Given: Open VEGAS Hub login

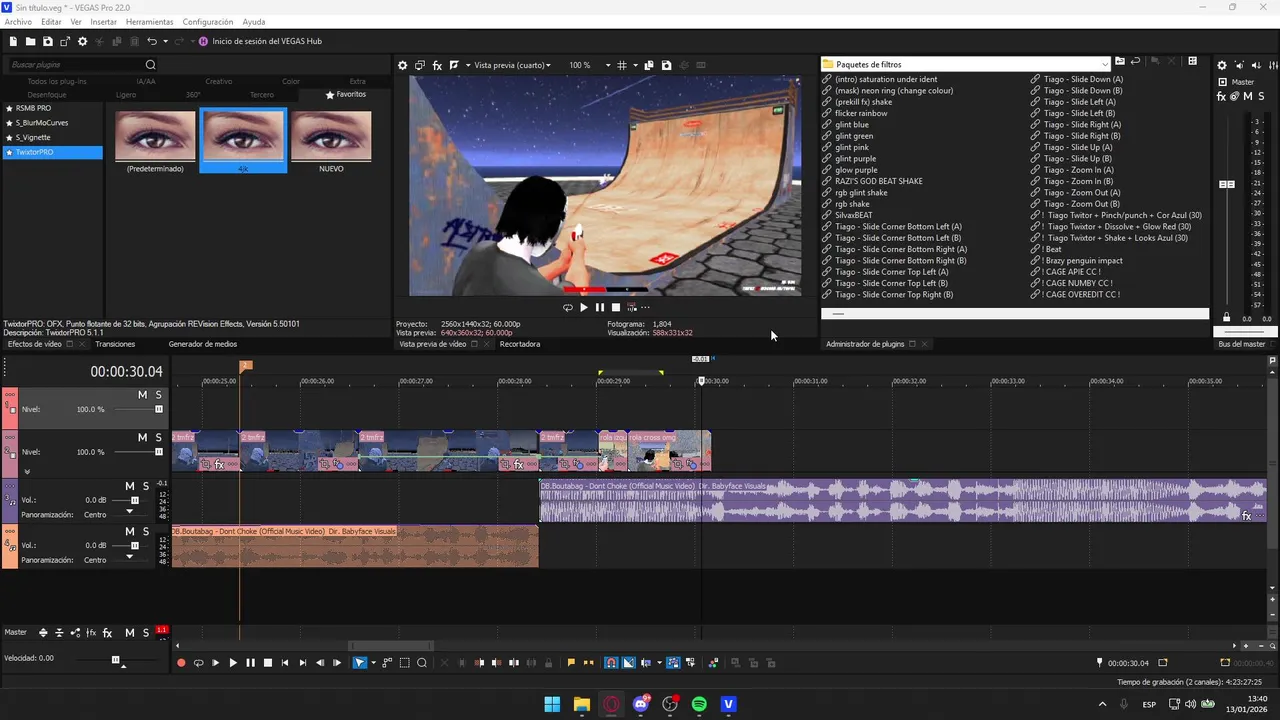Looking at the screenshot, I should (x=260, y=41).
